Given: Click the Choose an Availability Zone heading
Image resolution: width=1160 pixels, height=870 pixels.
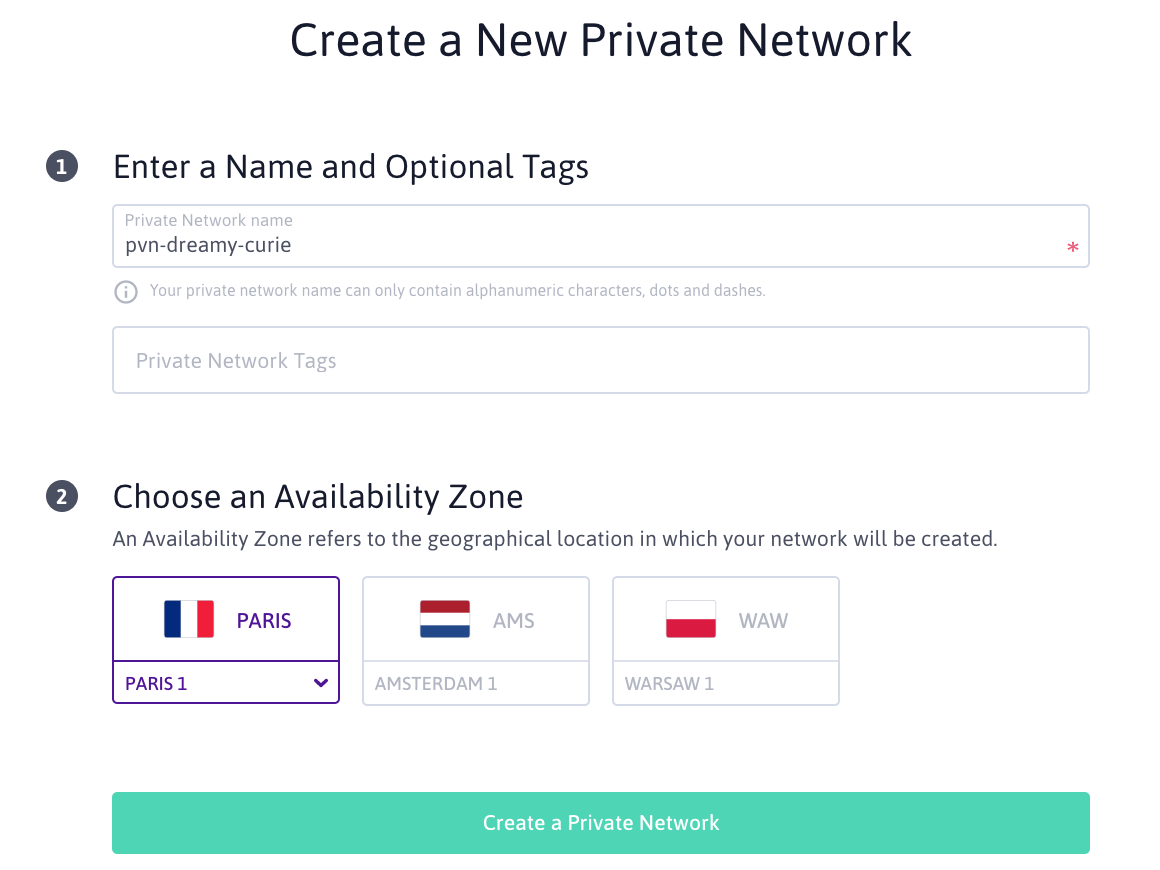Looking at the screenshot, I should click(x=318, y=497).
